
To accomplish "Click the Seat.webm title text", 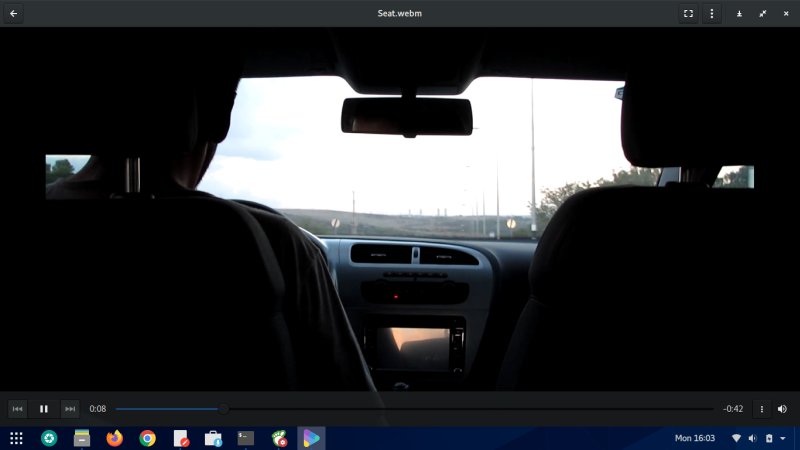I will pyautogui.click(x=399, y=13).
